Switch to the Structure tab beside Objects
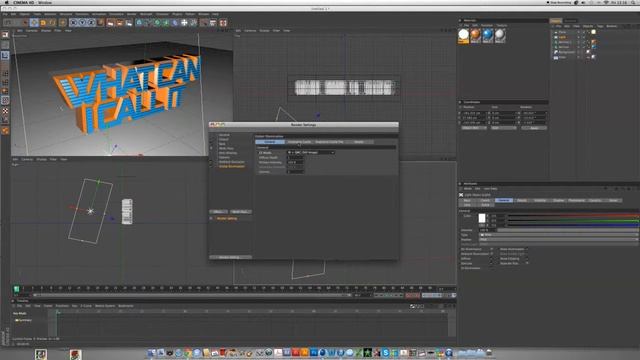Viewport: 640px width, 360px height. pyautogui.click(x=570, y=21)
